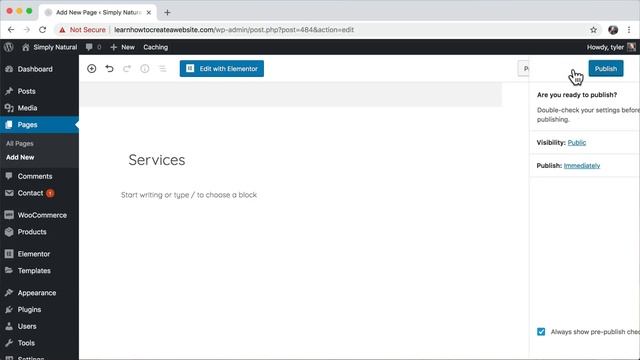This screenshot has width=640, height=360.
Task: Go to All Pages submenu
Action: pos(20,144)
